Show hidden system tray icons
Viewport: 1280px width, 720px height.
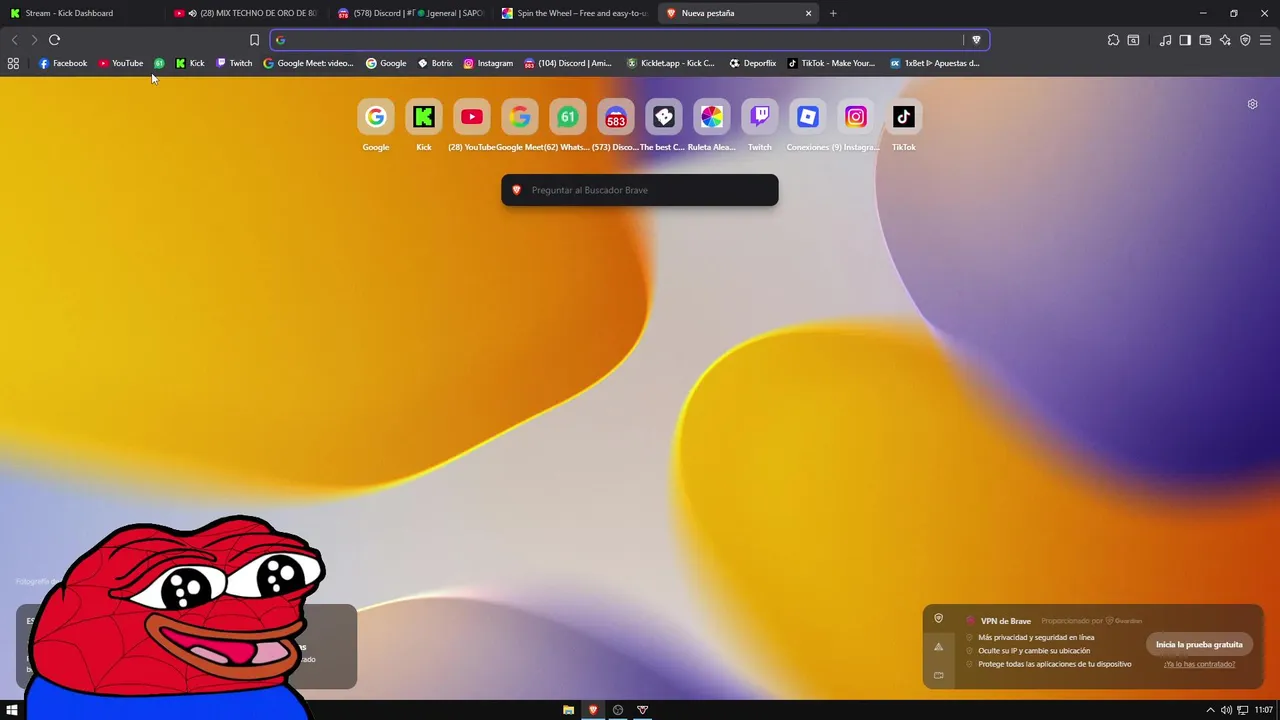(x=1210, y=710)
